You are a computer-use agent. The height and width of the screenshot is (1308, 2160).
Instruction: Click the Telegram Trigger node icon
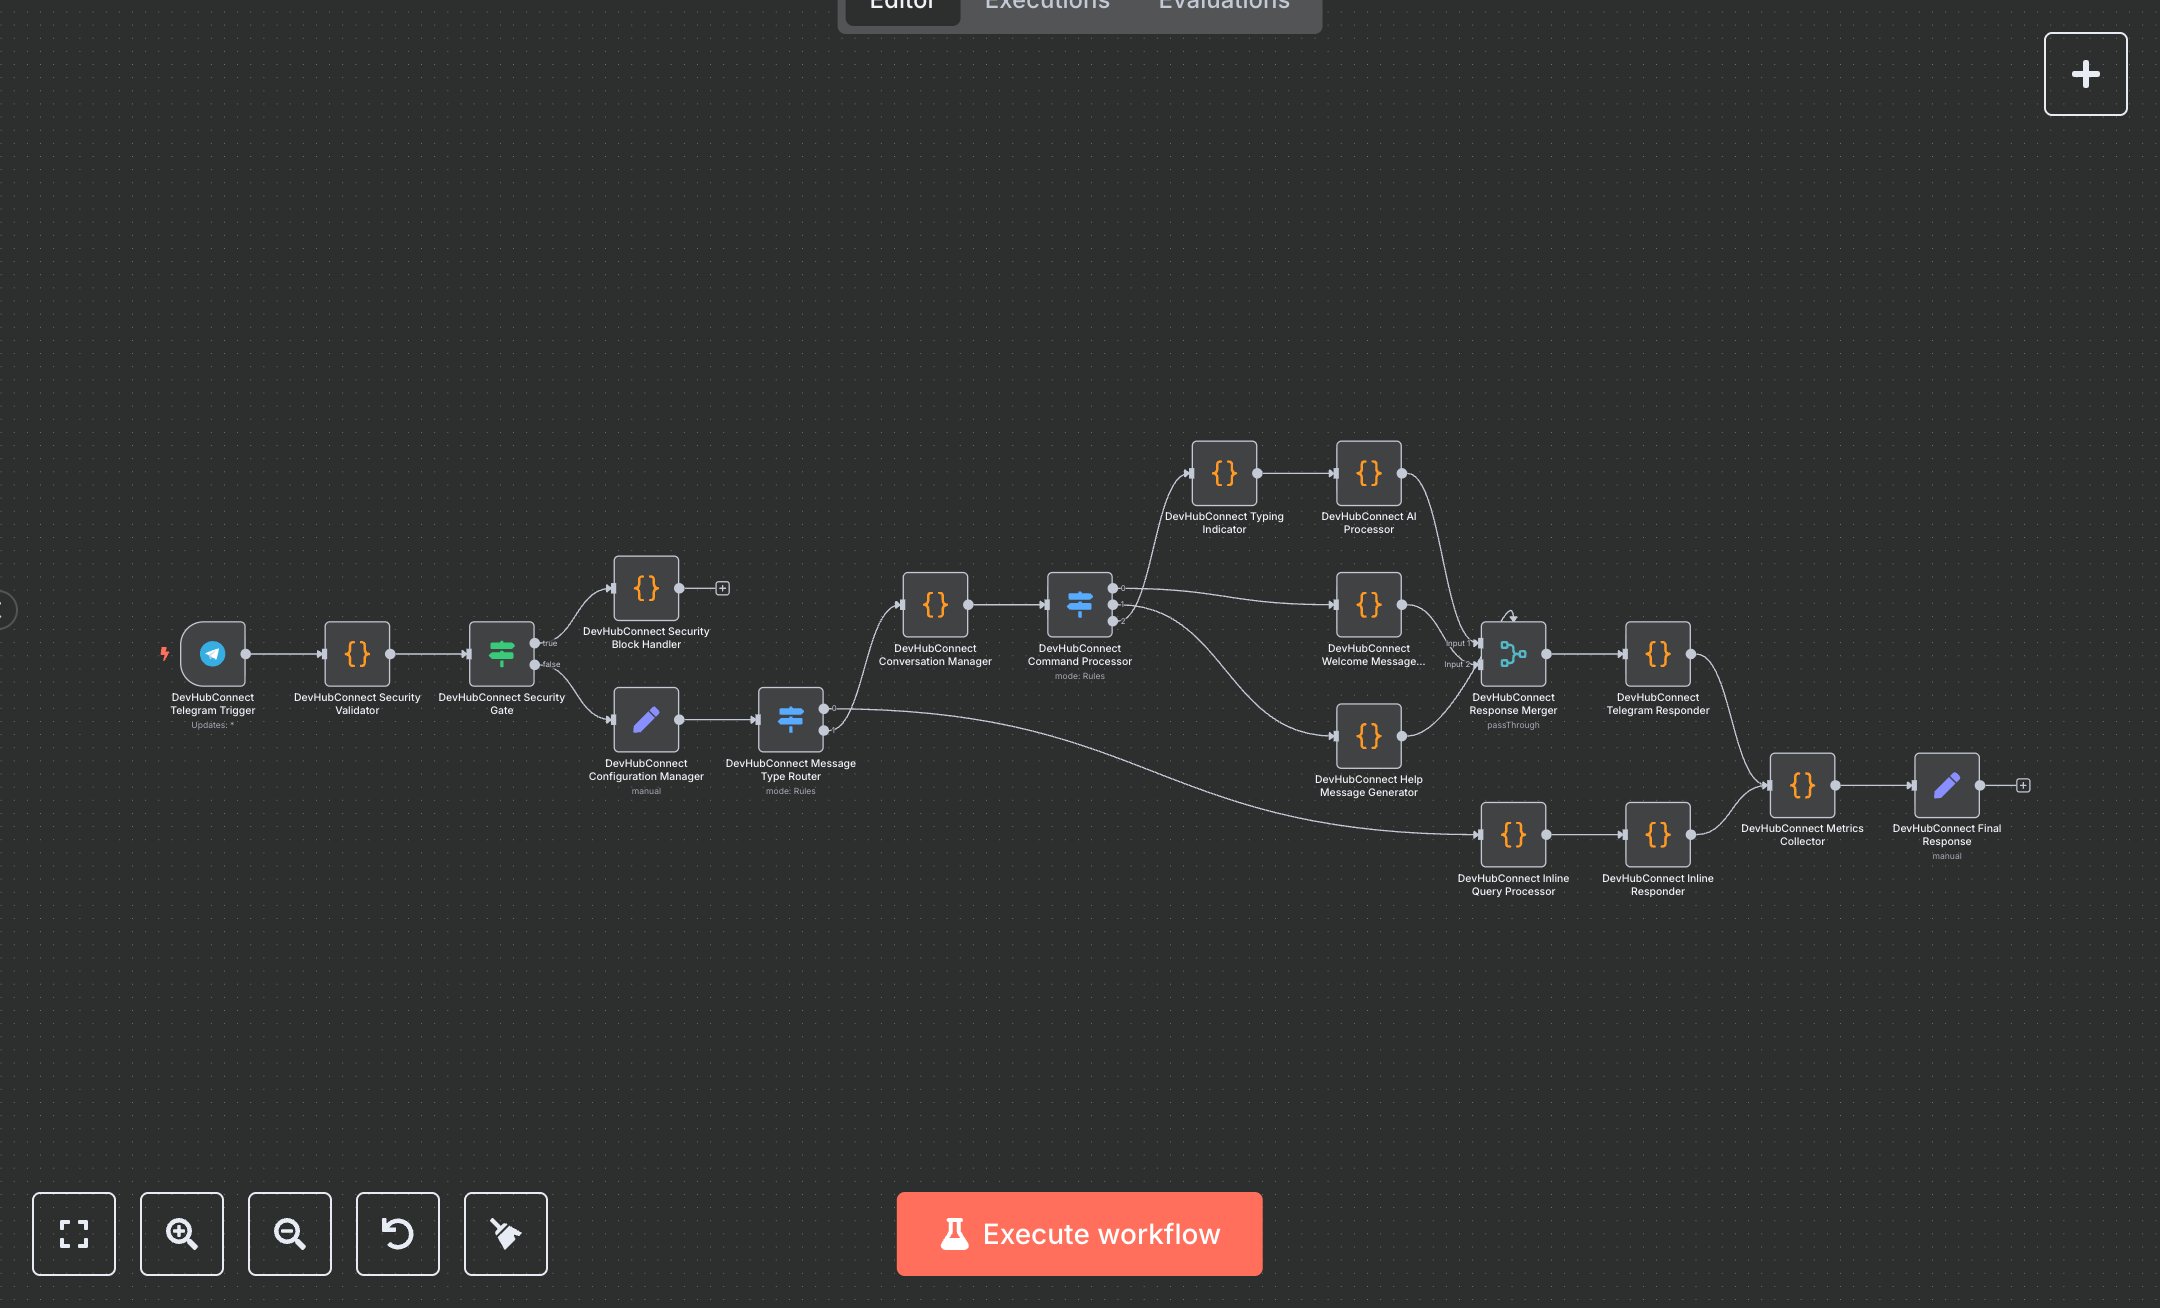click(212, 654)
